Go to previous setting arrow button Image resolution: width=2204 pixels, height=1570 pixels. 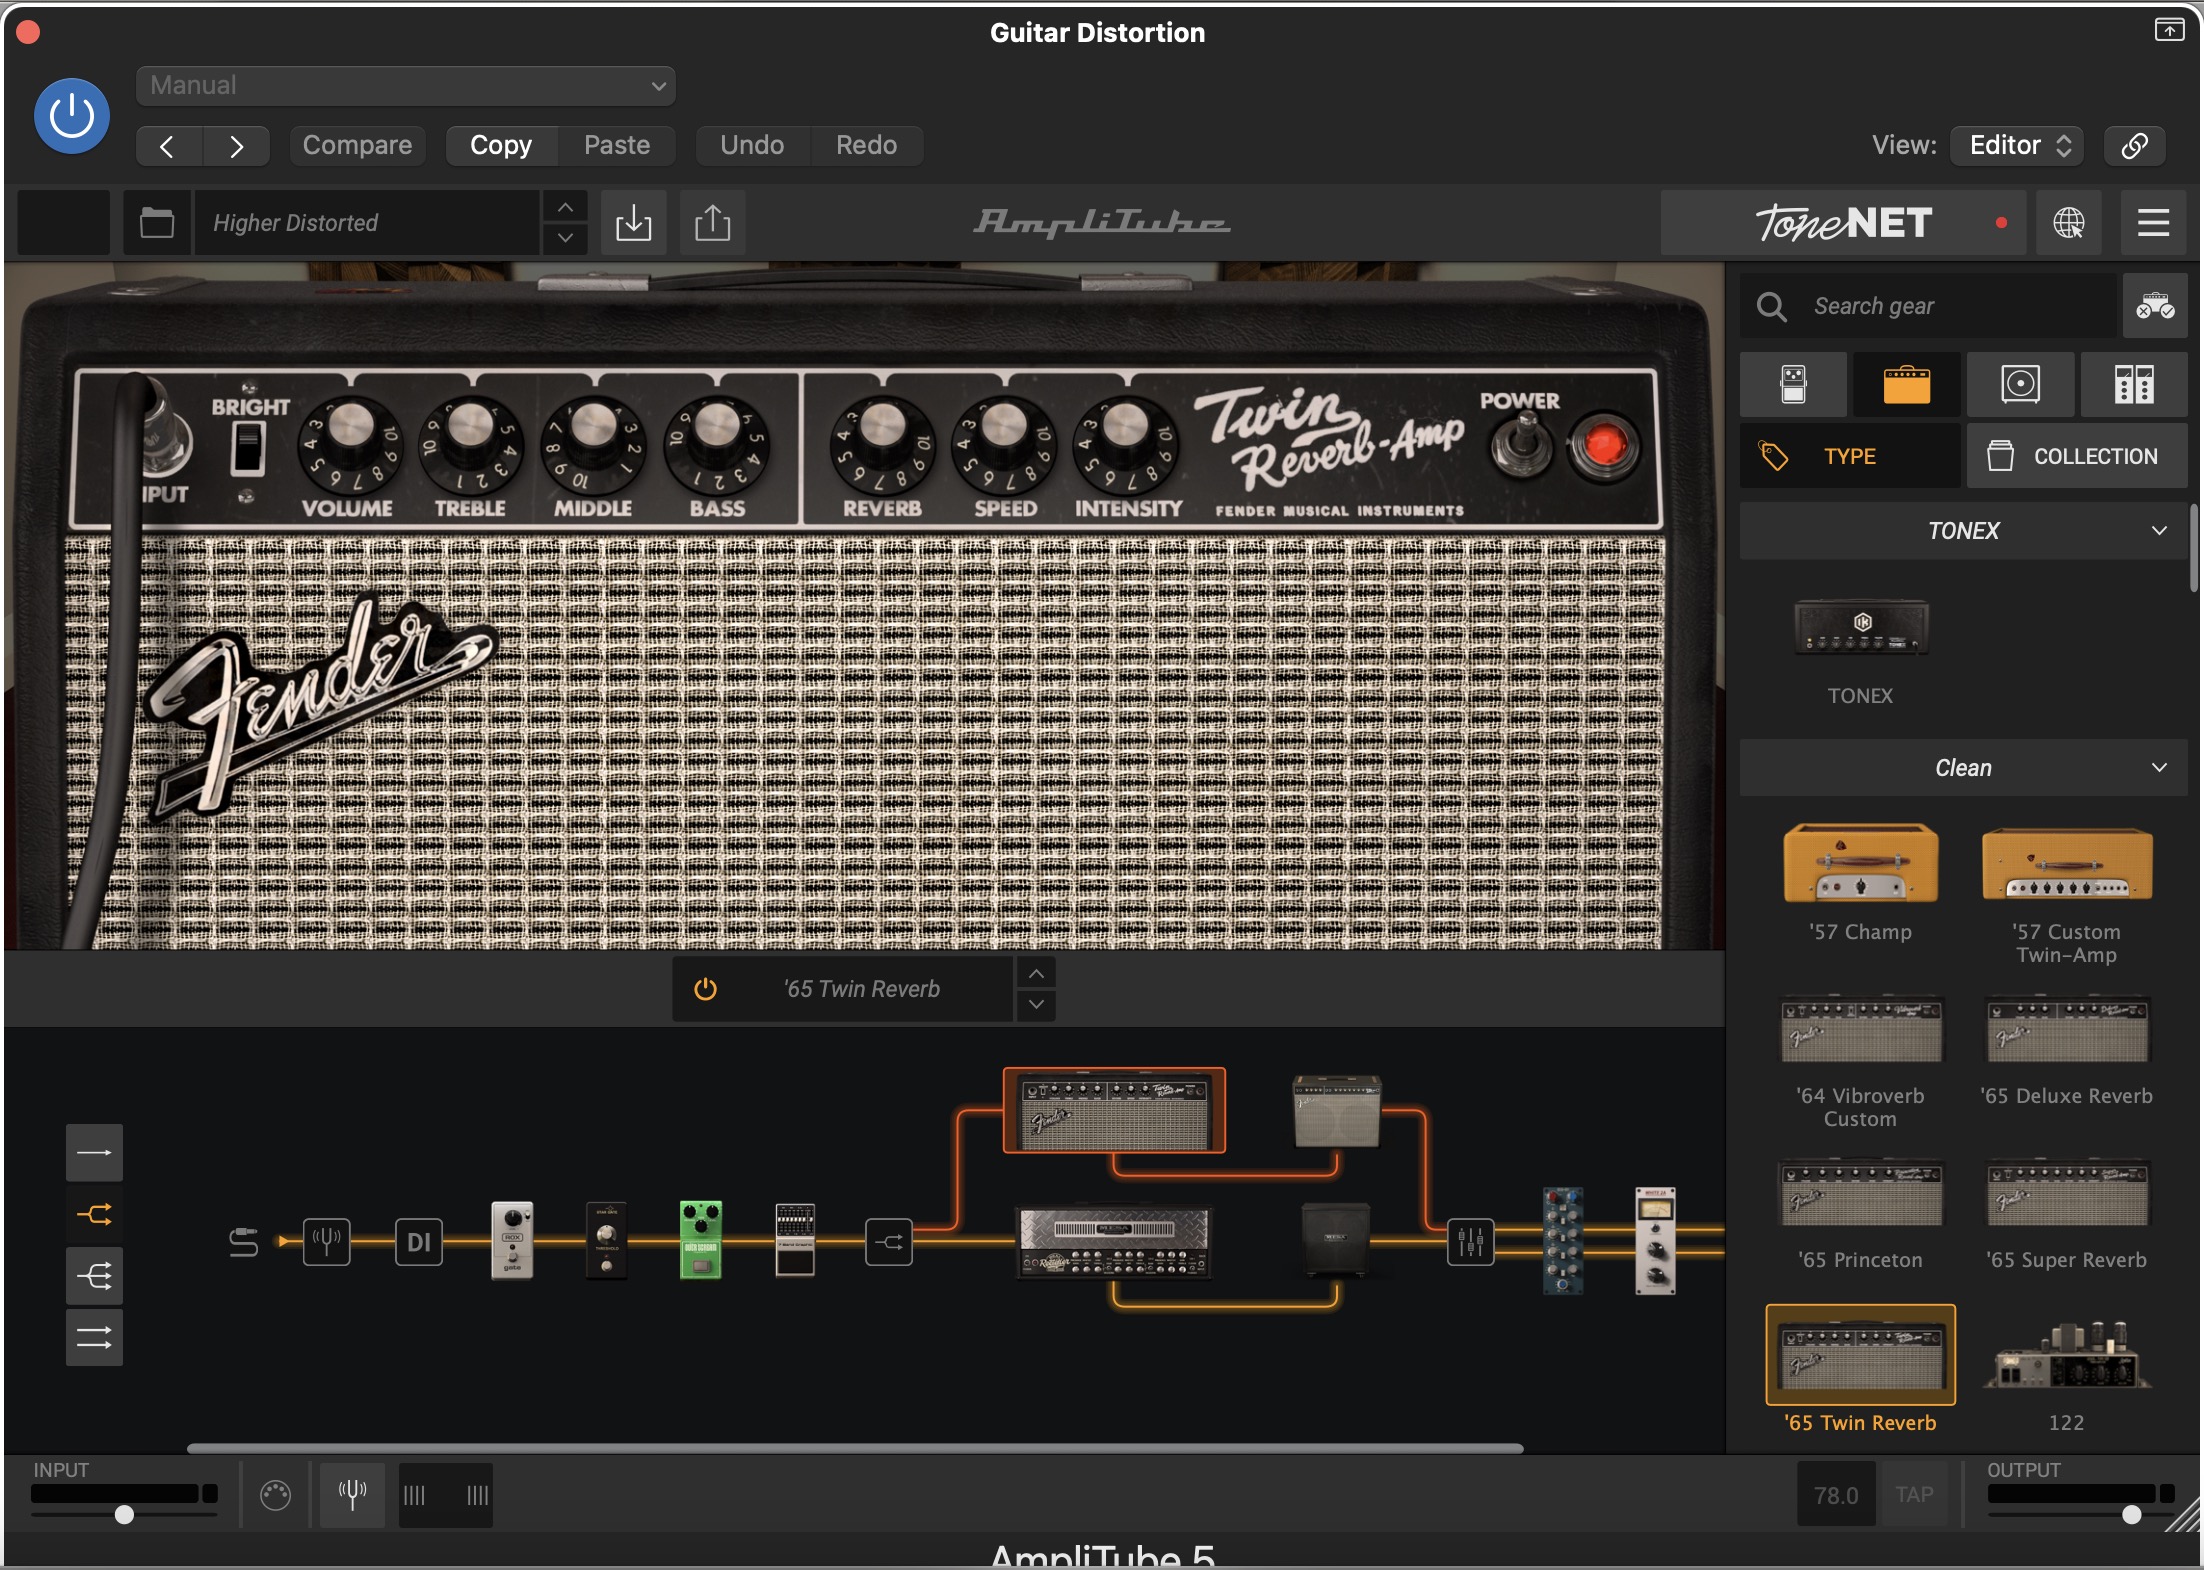pyautogui.click(x=168, y=146)
